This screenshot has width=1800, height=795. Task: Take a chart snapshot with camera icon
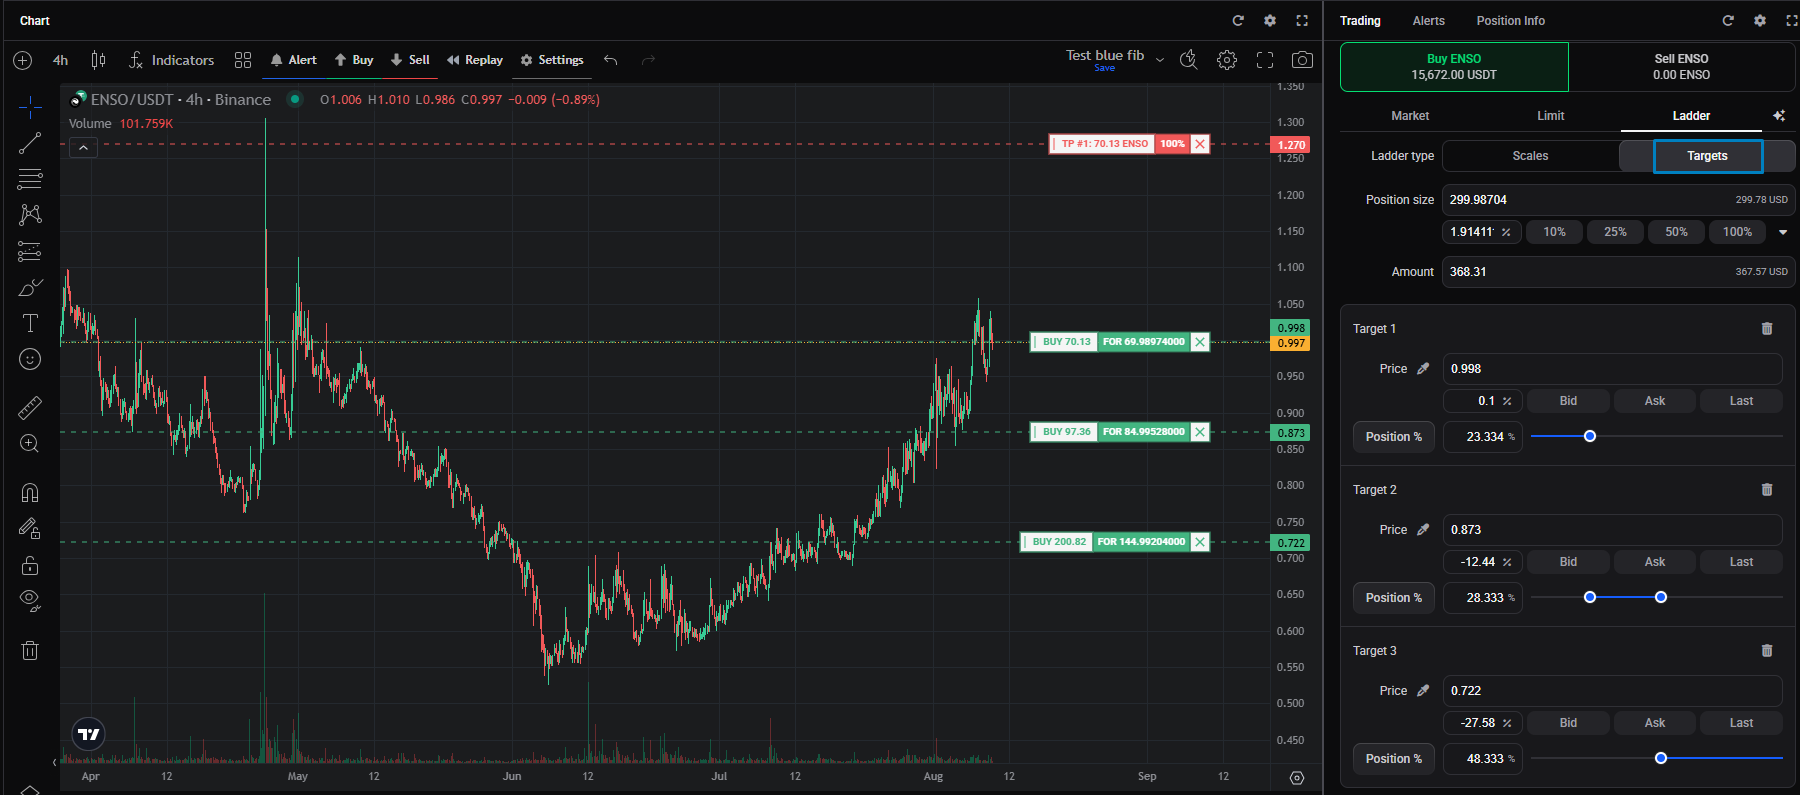coord(1302,60)
